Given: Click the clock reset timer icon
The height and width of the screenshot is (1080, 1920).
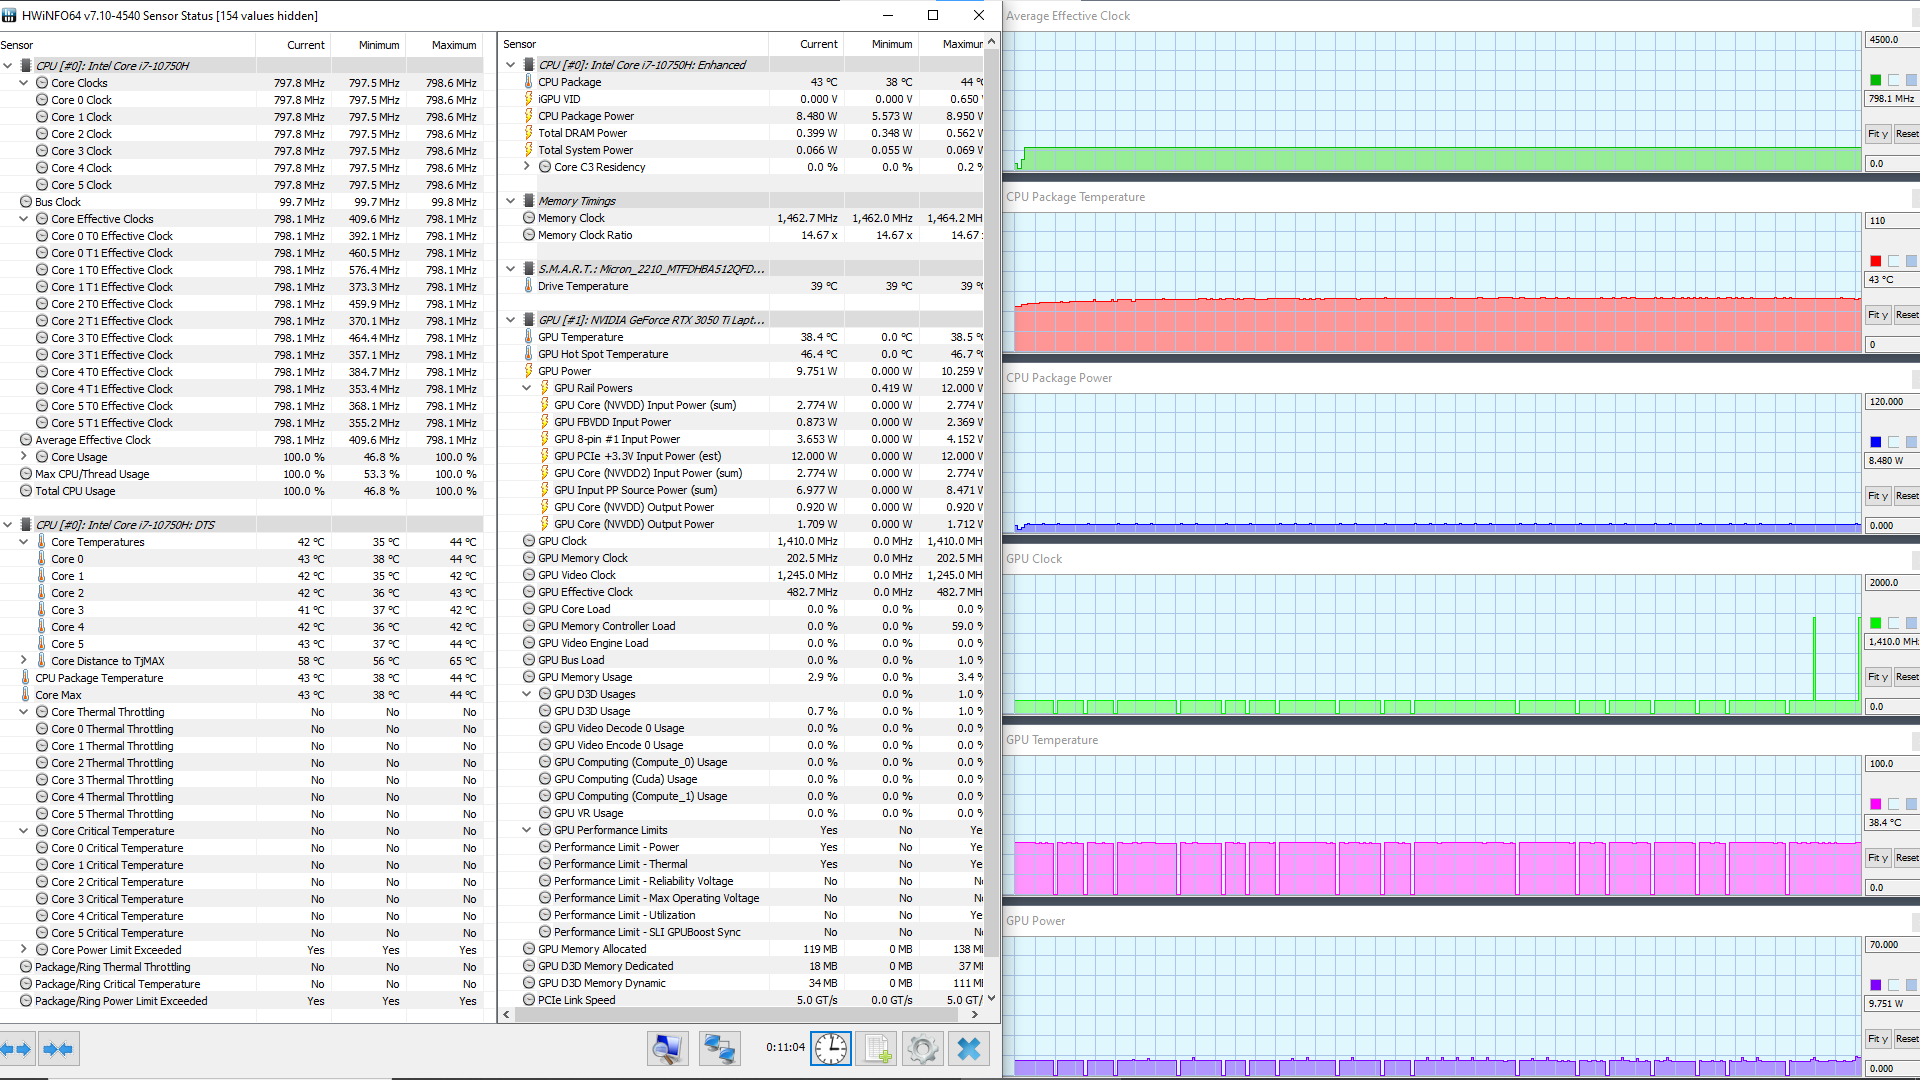Looking at the screenshot, I should coord(830,1049).
